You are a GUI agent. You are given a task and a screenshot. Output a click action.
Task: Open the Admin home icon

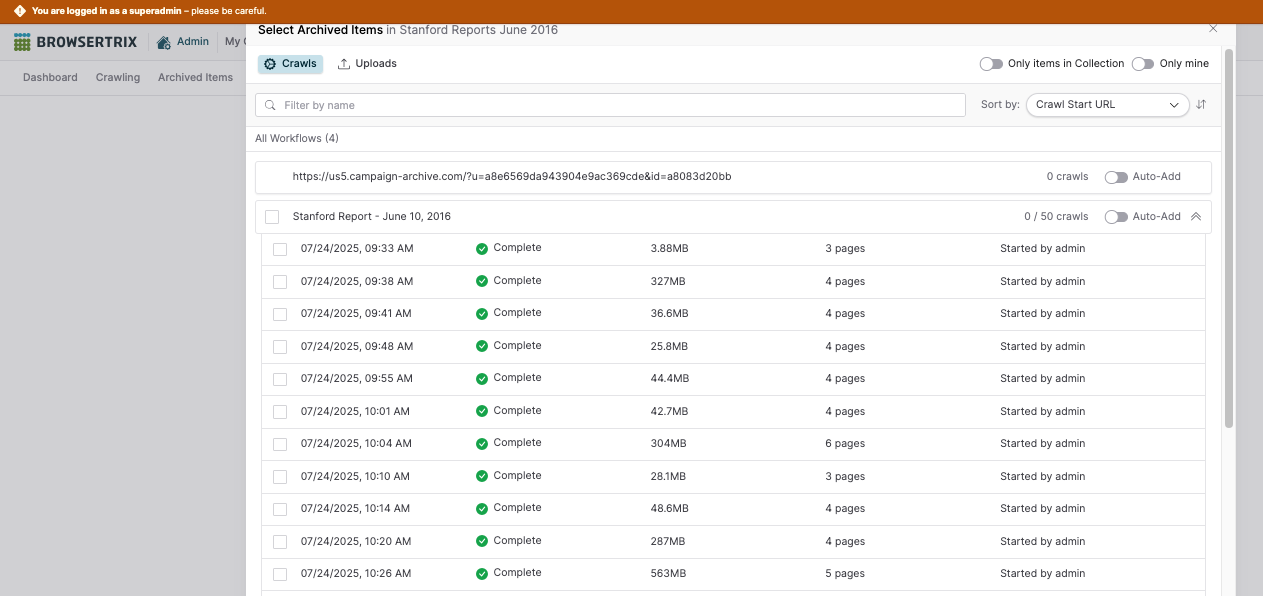(164, 43)
